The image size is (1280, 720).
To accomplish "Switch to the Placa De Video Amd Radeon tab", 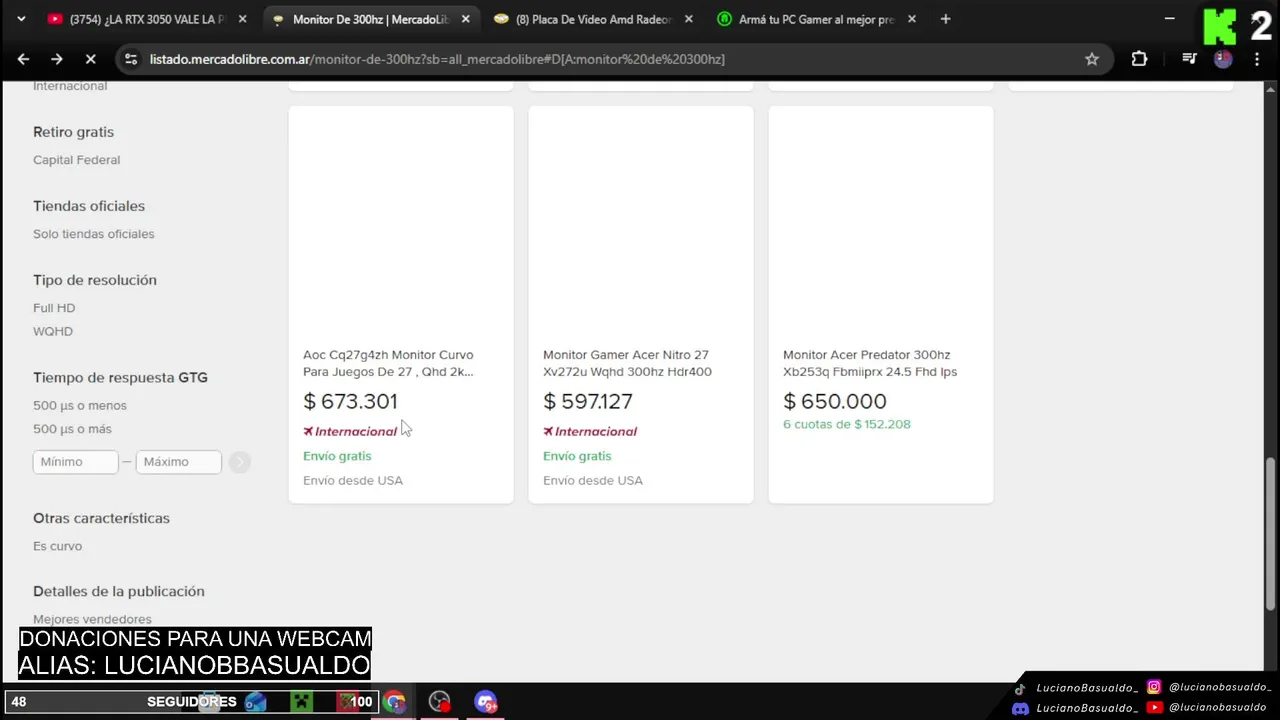I will pos(594,19).
